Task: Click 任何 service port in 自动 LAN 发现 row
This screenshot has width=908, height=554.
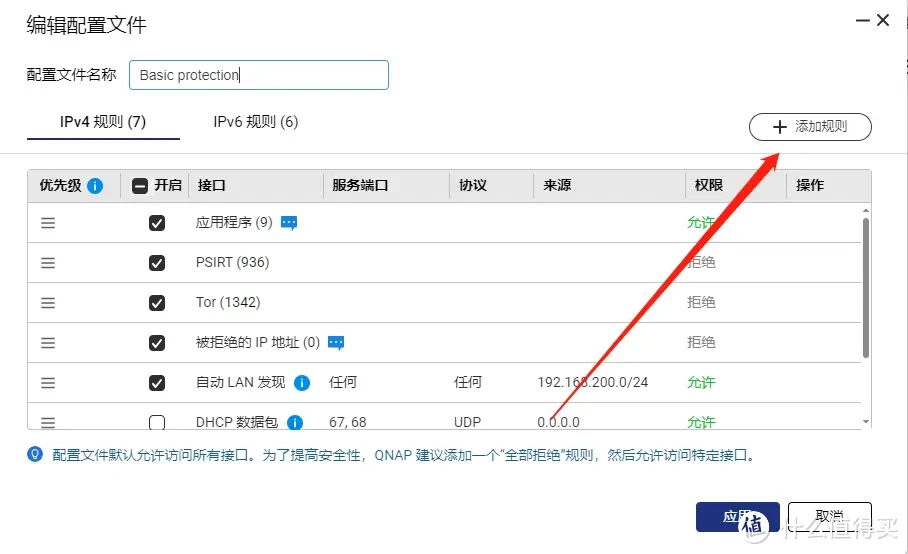Action: coord(343,383)
